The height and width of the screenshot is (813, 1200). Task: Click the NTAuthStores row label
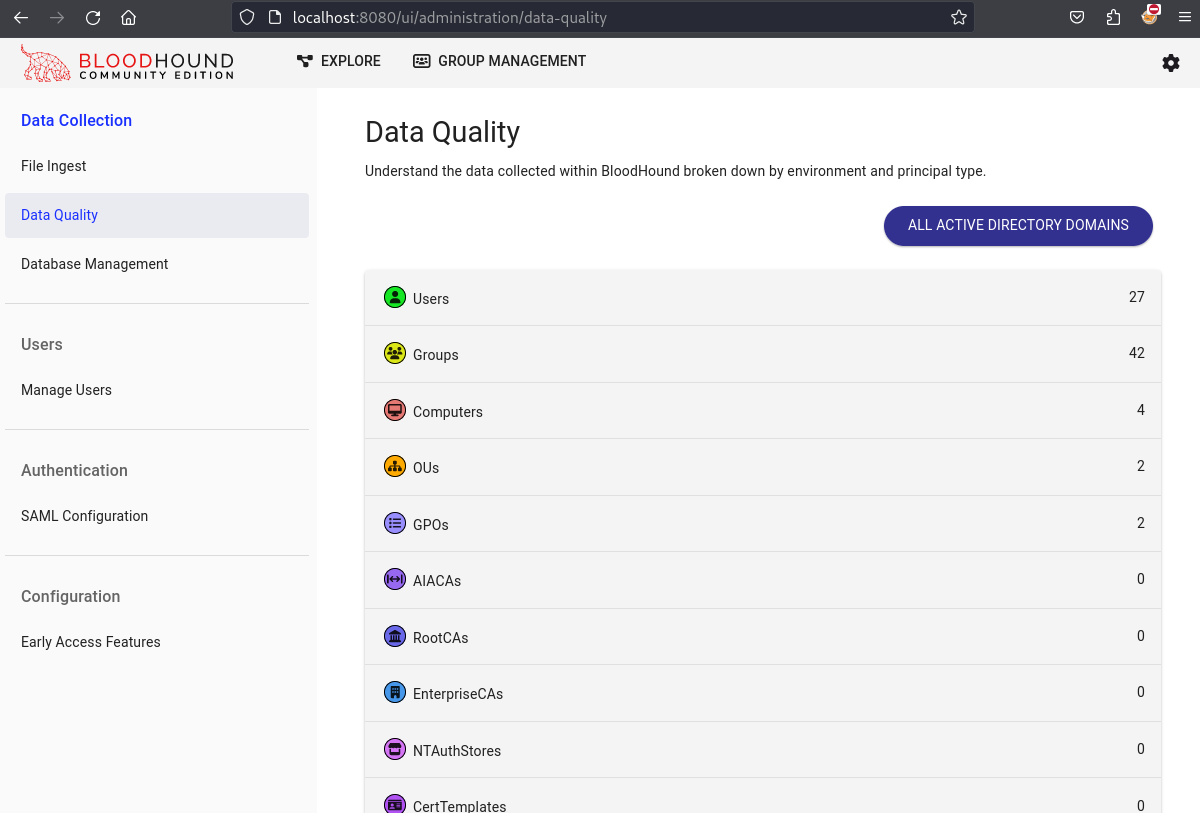(x=457, y=751)
